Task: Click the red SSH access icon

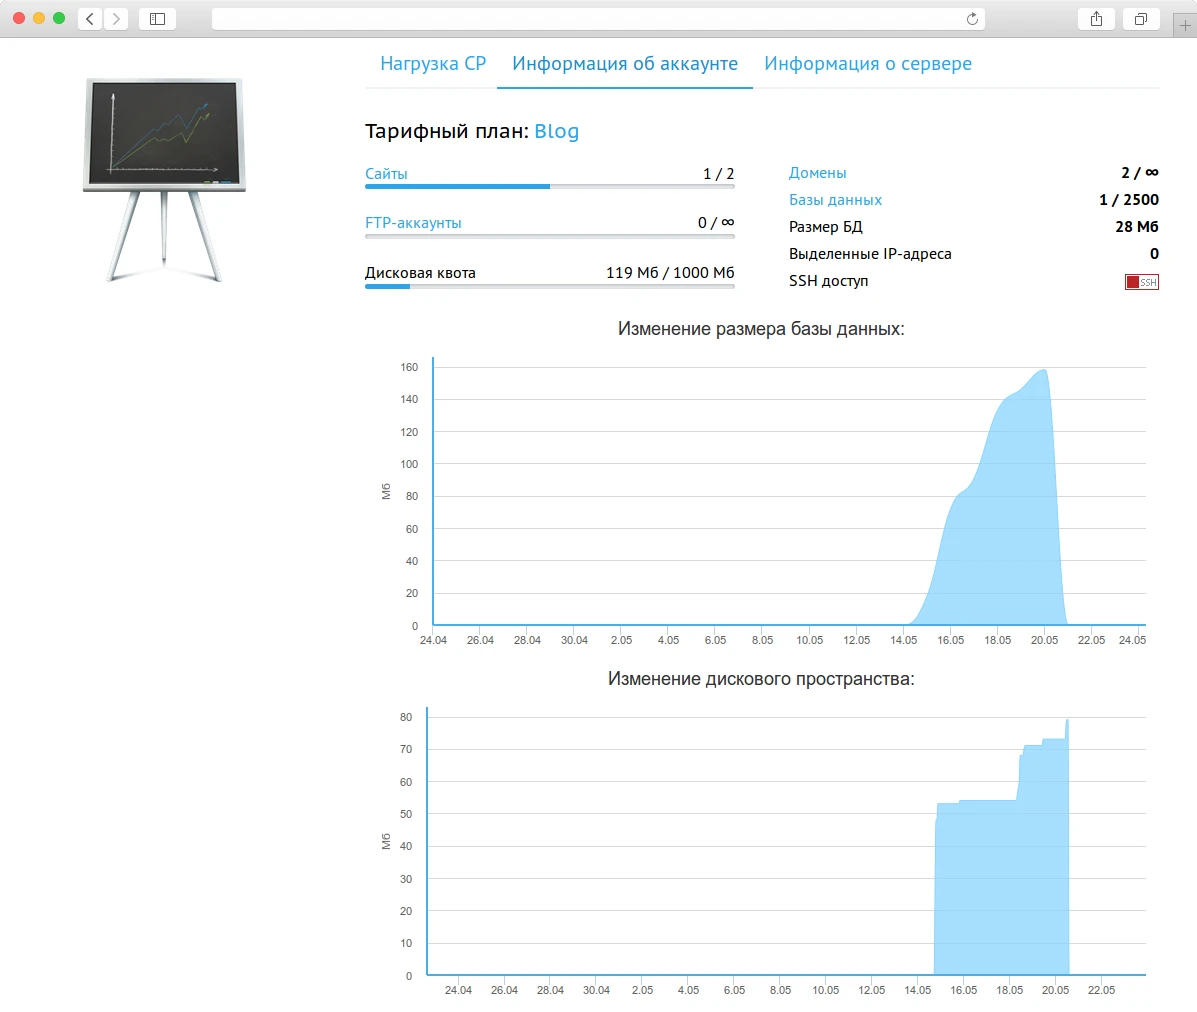Action: pyautogui.click(x=1141, y=282)
